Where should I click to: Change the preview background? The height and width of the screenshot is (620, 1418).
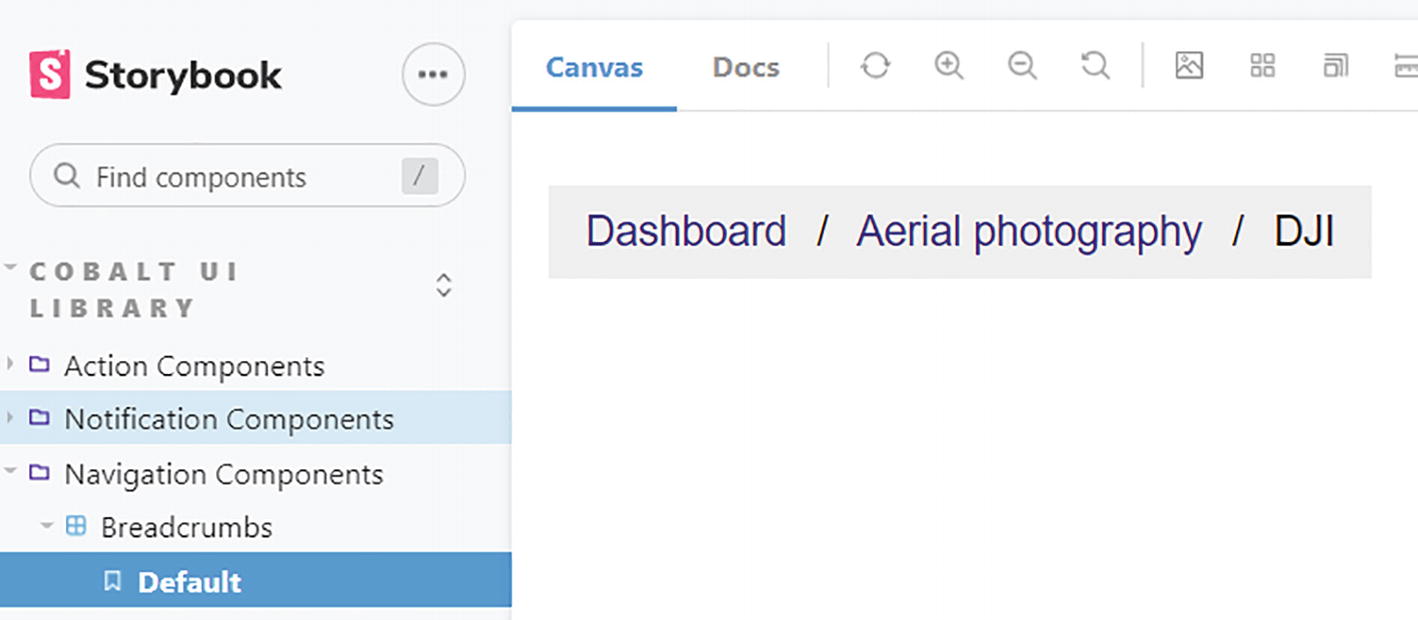(x=1189, y=67)
